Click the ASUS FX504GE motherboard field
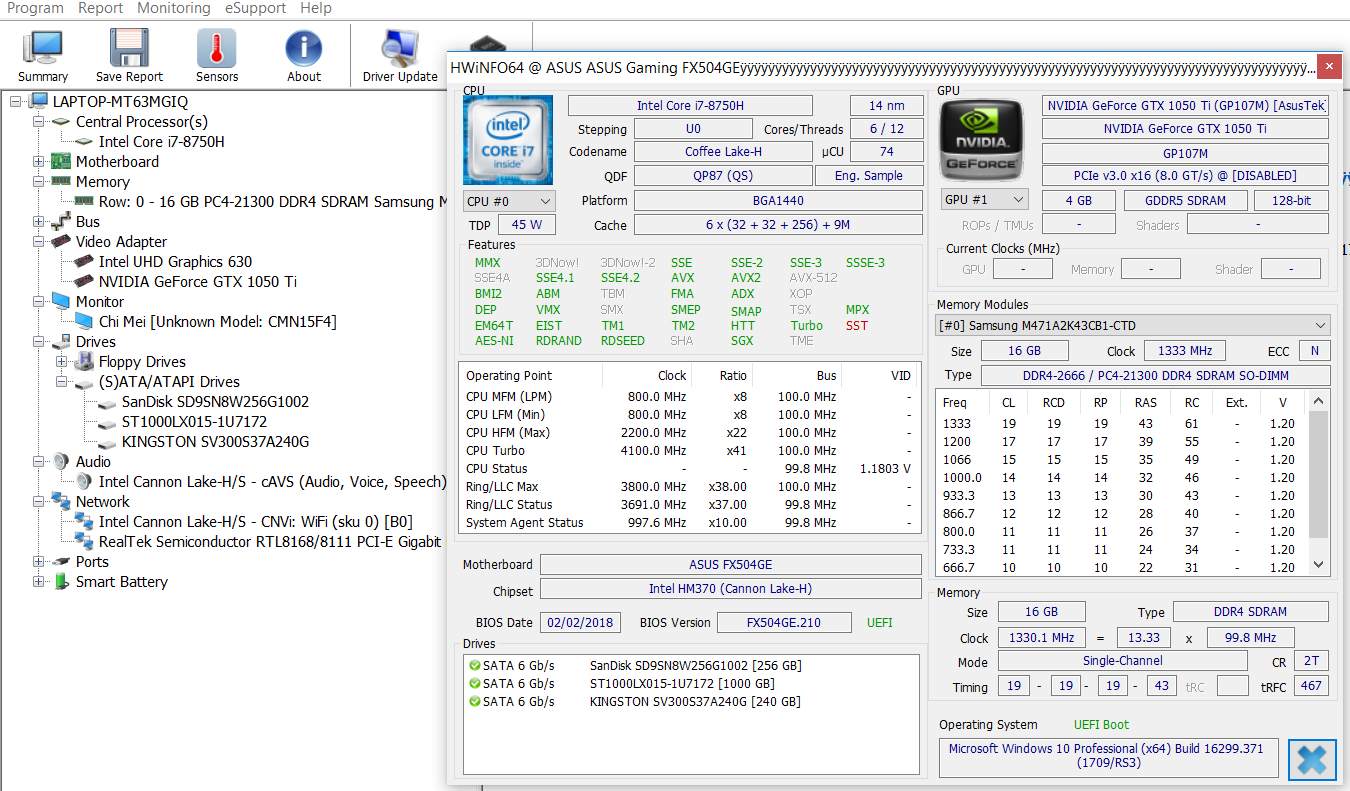This screenshot has width=1350, height=791. tap(731, 564)
